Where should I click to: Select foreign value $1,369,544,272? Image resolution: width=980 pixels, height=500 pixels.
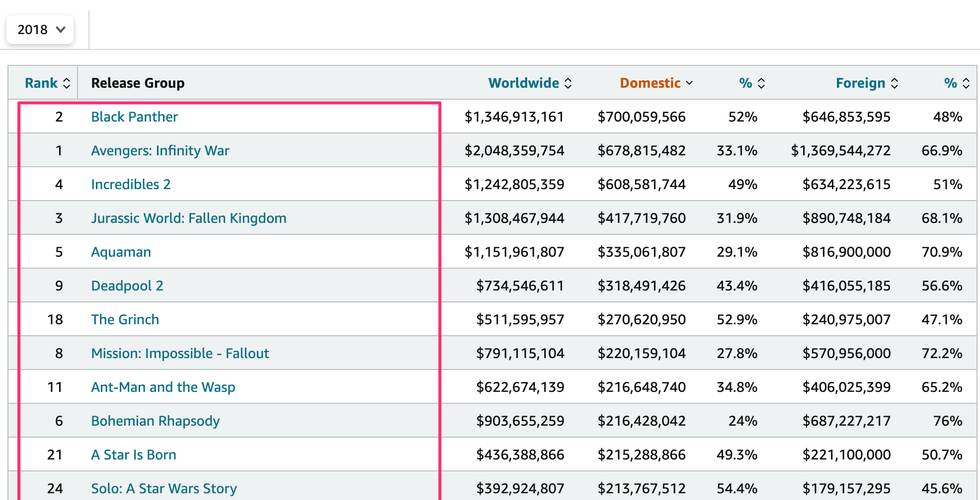(x=841, y=151)
